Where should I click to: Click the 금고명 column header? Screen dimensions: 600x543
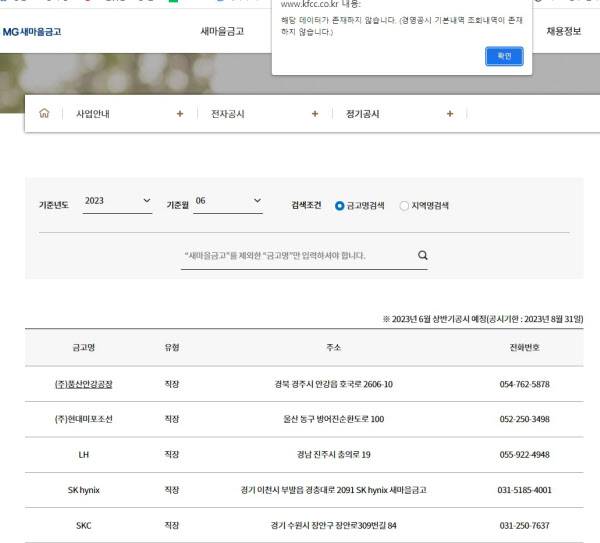tap(84, 347)
